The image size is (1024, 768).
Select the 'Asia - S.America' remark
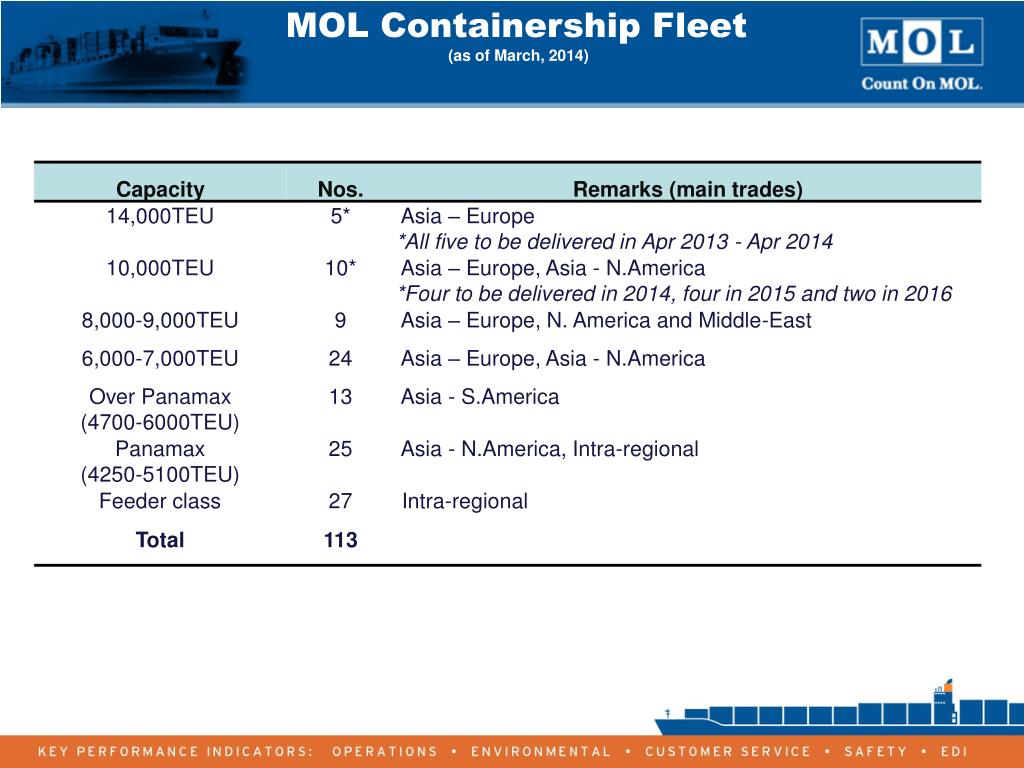(480, 396)
